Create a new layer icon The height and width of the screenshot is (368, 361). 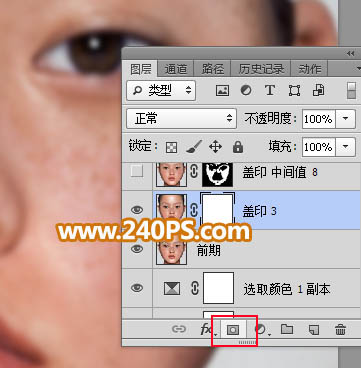point(314,330)
